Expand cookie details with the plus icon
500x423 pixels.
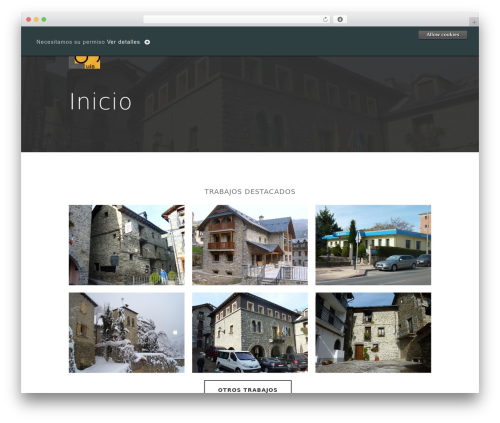(x=147, y=42)
